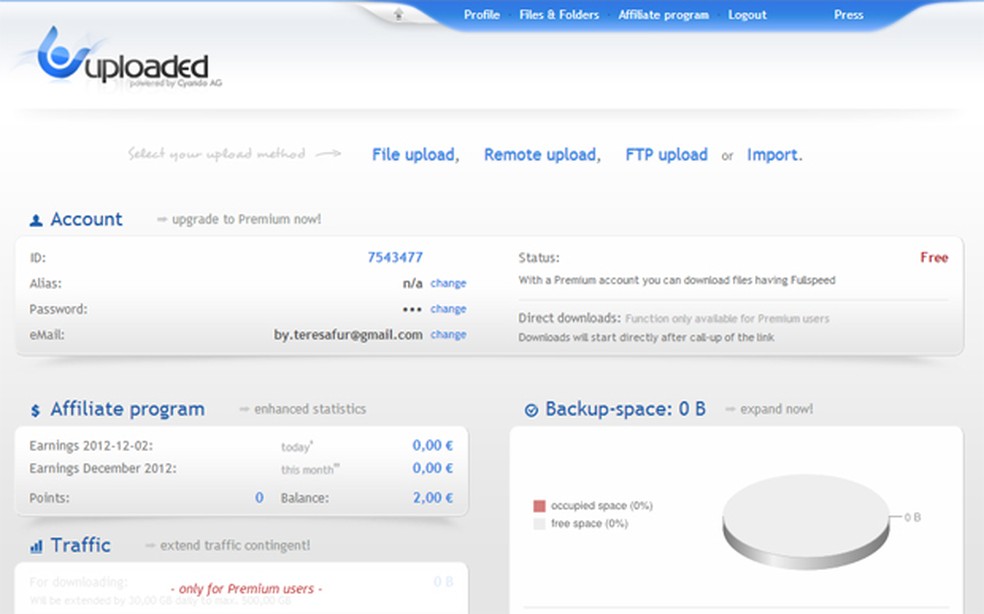Viewport: 984px width, 614px height.
Task: Open the Profile menu item
Action: [482, 15]
